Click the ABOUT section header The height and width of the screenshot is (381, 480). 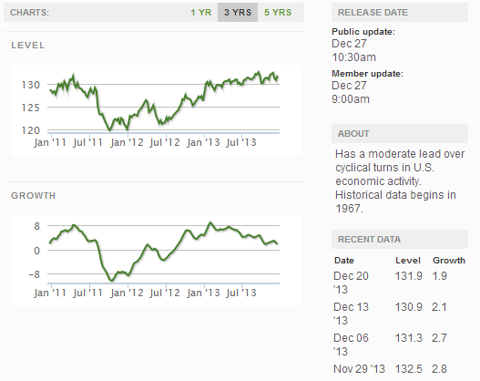pos(400,134)
